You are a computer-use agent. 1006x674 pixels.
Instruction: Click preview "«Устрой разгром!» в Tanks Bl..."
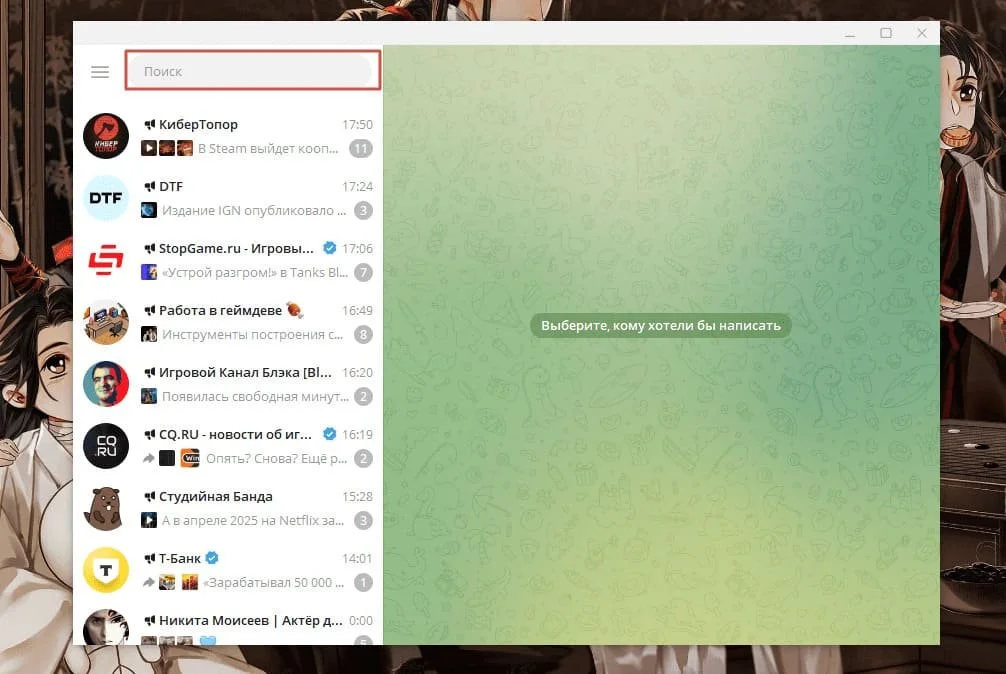click(255, 273)
